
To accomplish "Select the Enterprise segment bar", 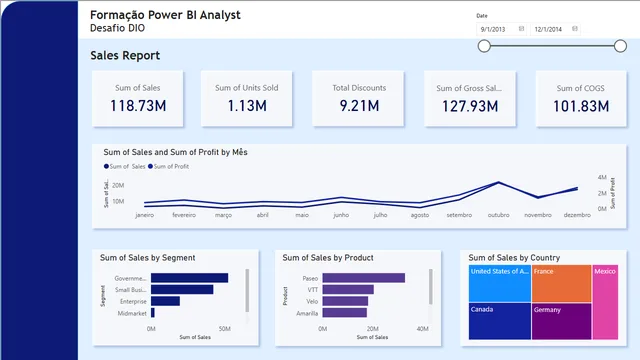I will click(165, 301).
